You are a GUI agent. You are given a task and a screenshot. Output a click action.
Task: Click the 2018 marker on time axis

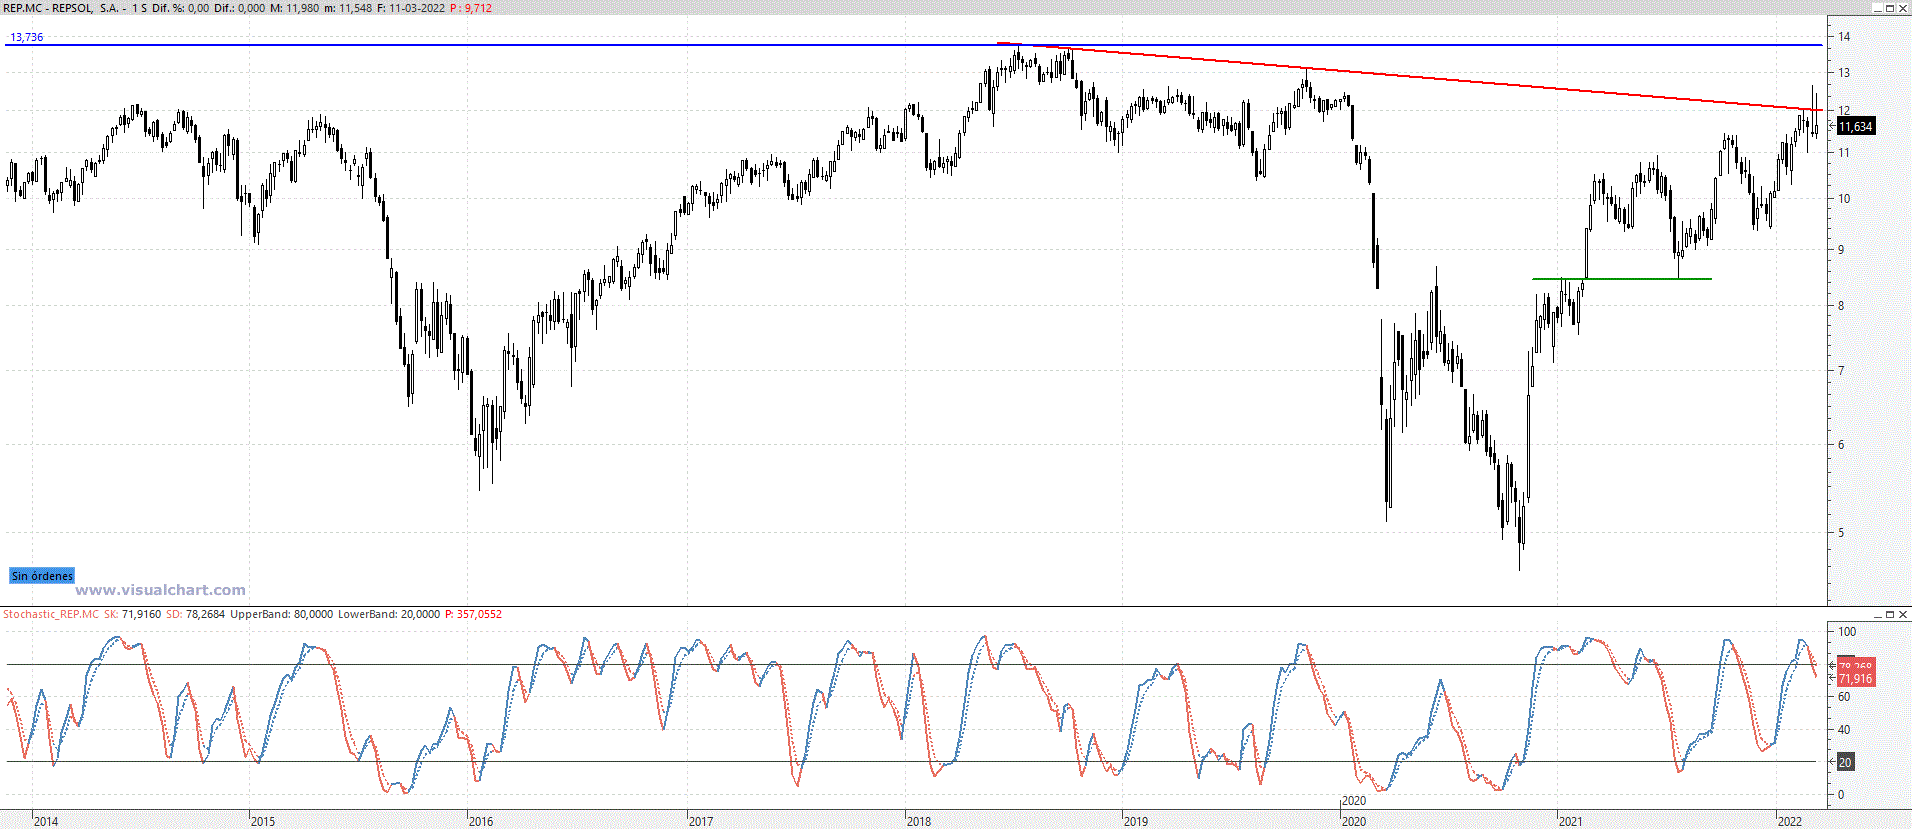click(918, 821)
